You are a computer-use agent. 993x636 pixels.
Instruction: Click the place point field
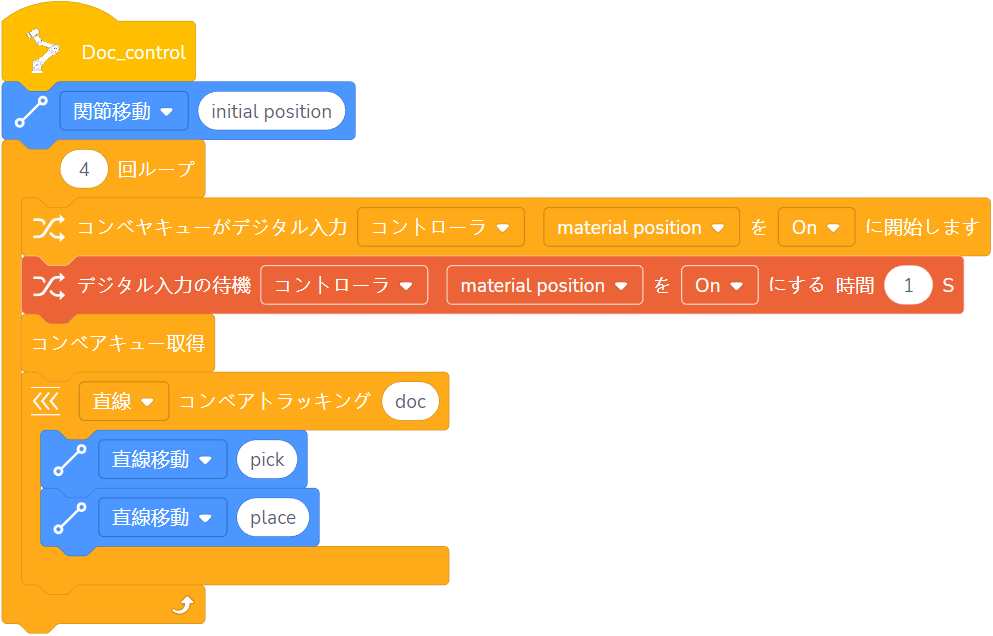pyautogui.click(x=273, y=518)
